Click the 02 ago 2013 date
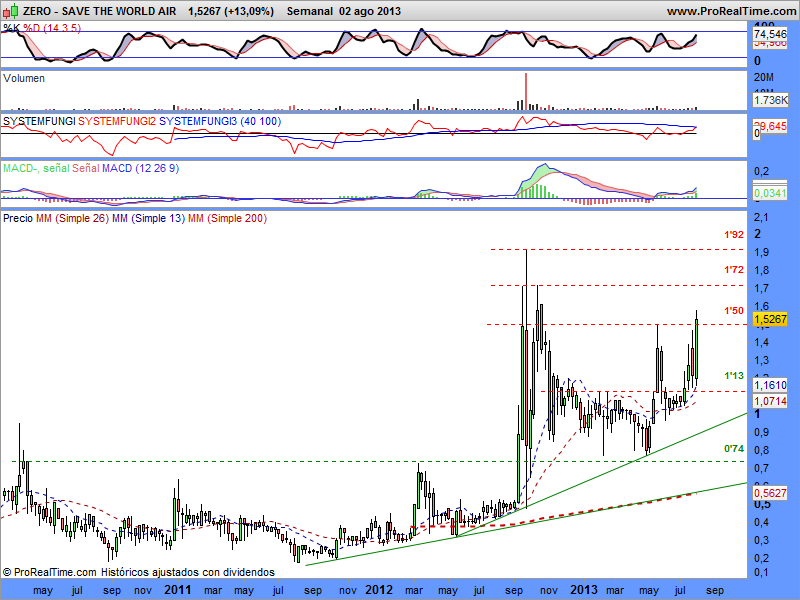Image resolution: width=800 pixels, height=600 pixels. pos(370,11)
